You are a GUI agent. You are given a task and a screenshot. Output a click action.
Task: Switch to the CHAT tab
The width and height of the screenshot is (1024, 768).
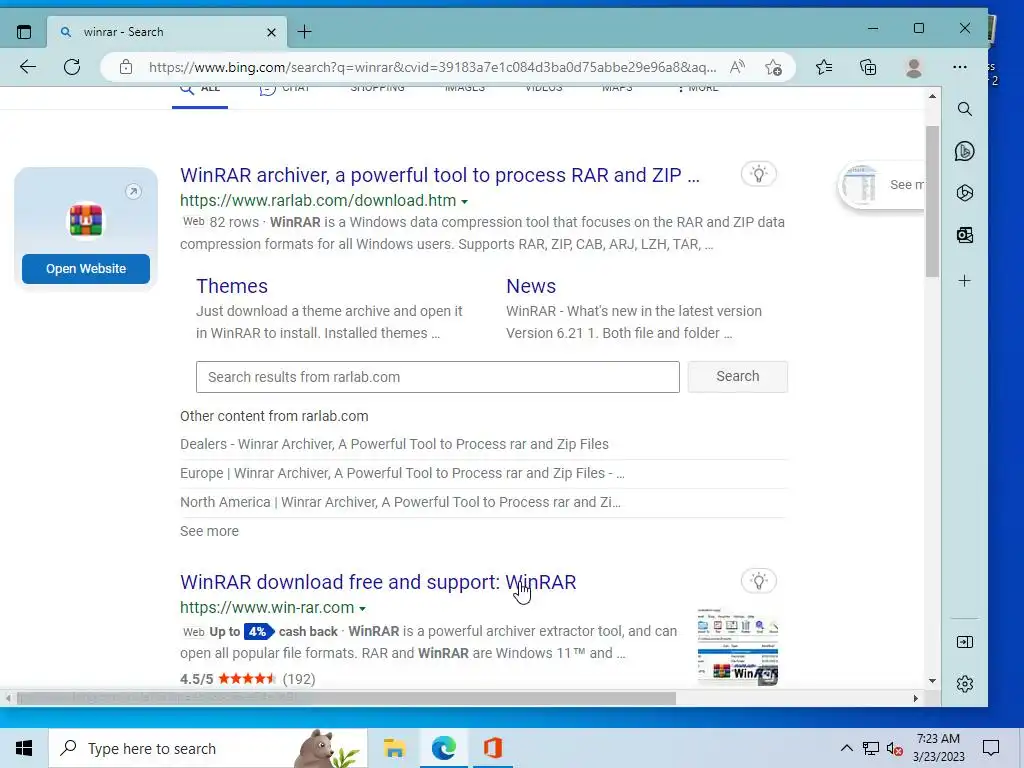click(284, 89)
